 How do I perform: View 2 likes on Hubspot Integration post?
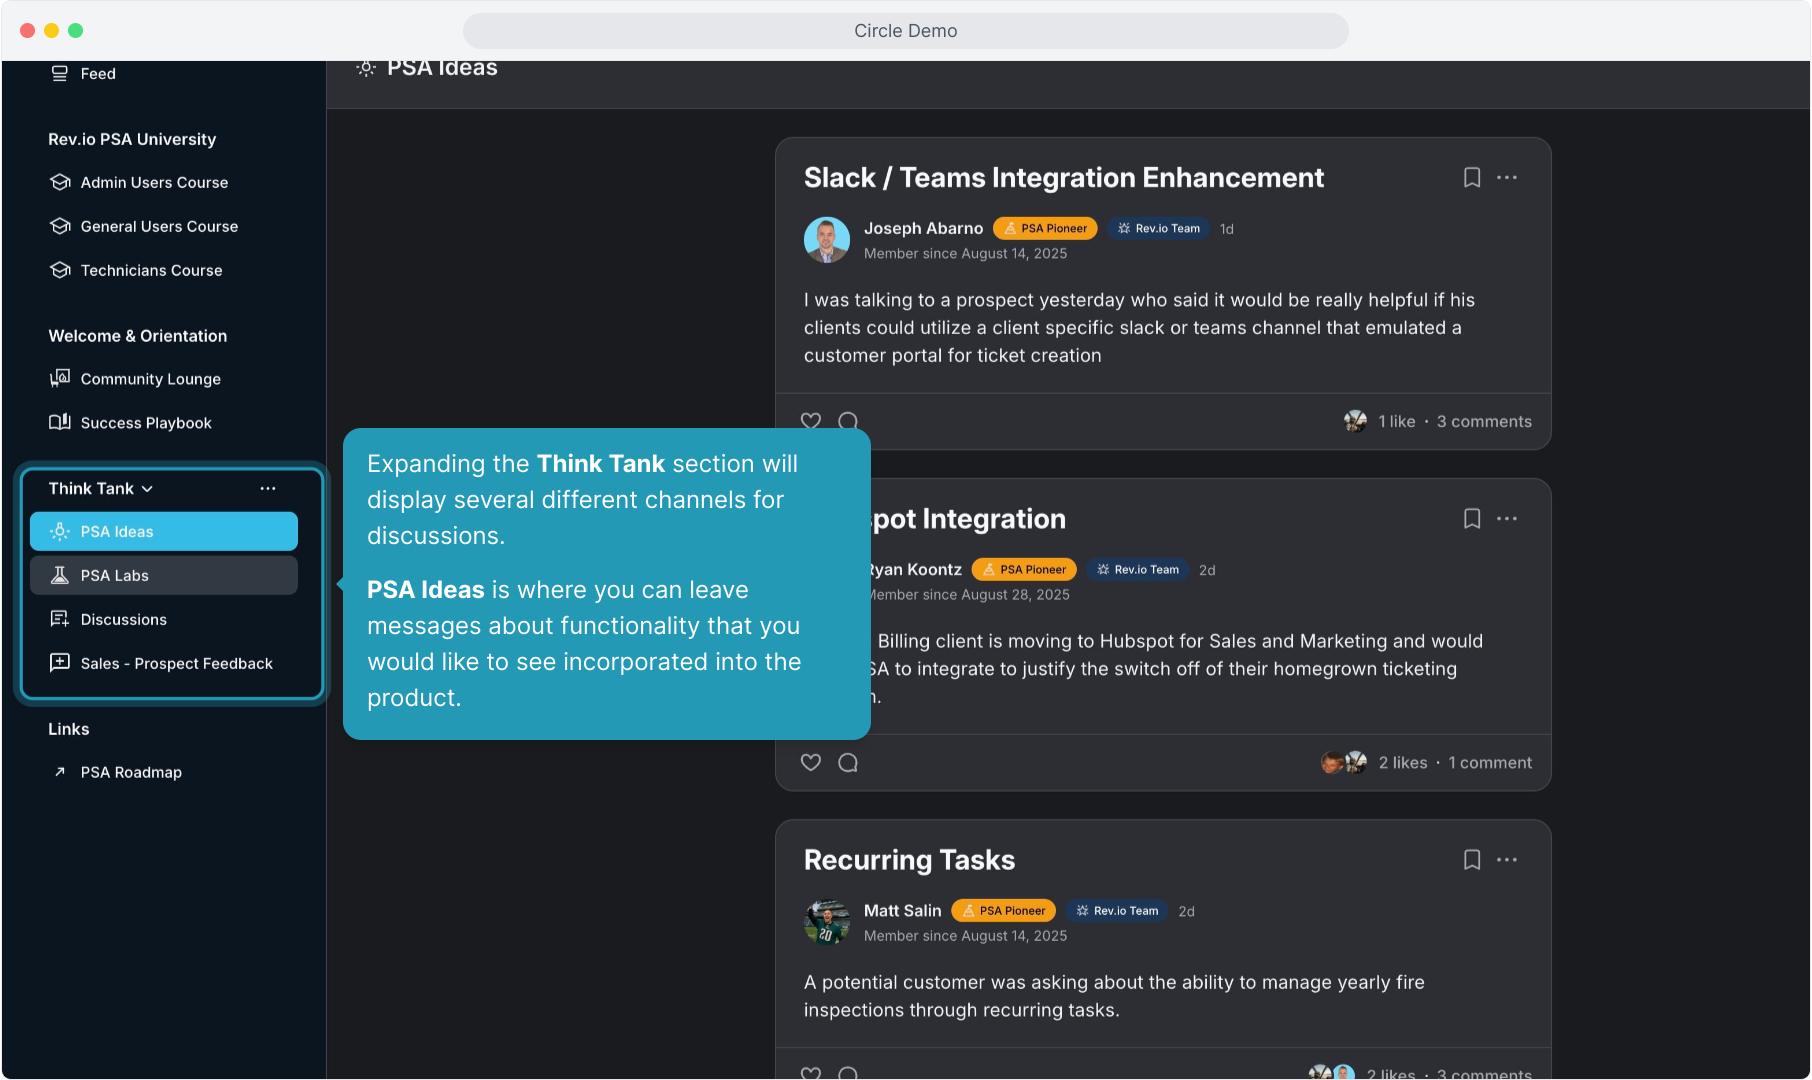point(1403,763)
